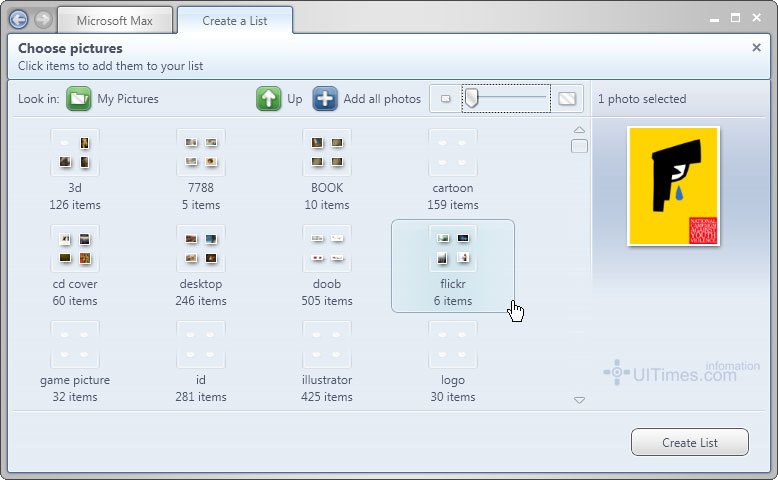The height and width of the screenshot is (480, 778).
Task: Click the '5 items' text under 7788
Action: click(x=201, y=205)
